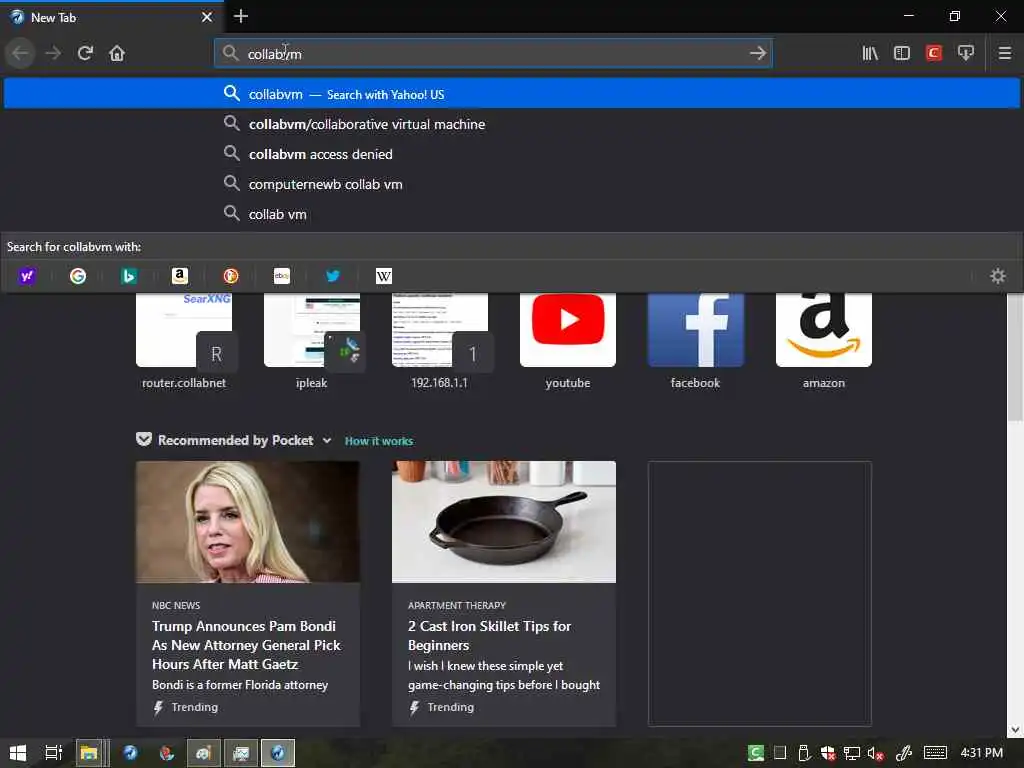Select the New Tab tab
Image resolution: width=1024 pixels, height=768 pixels.
112,17
